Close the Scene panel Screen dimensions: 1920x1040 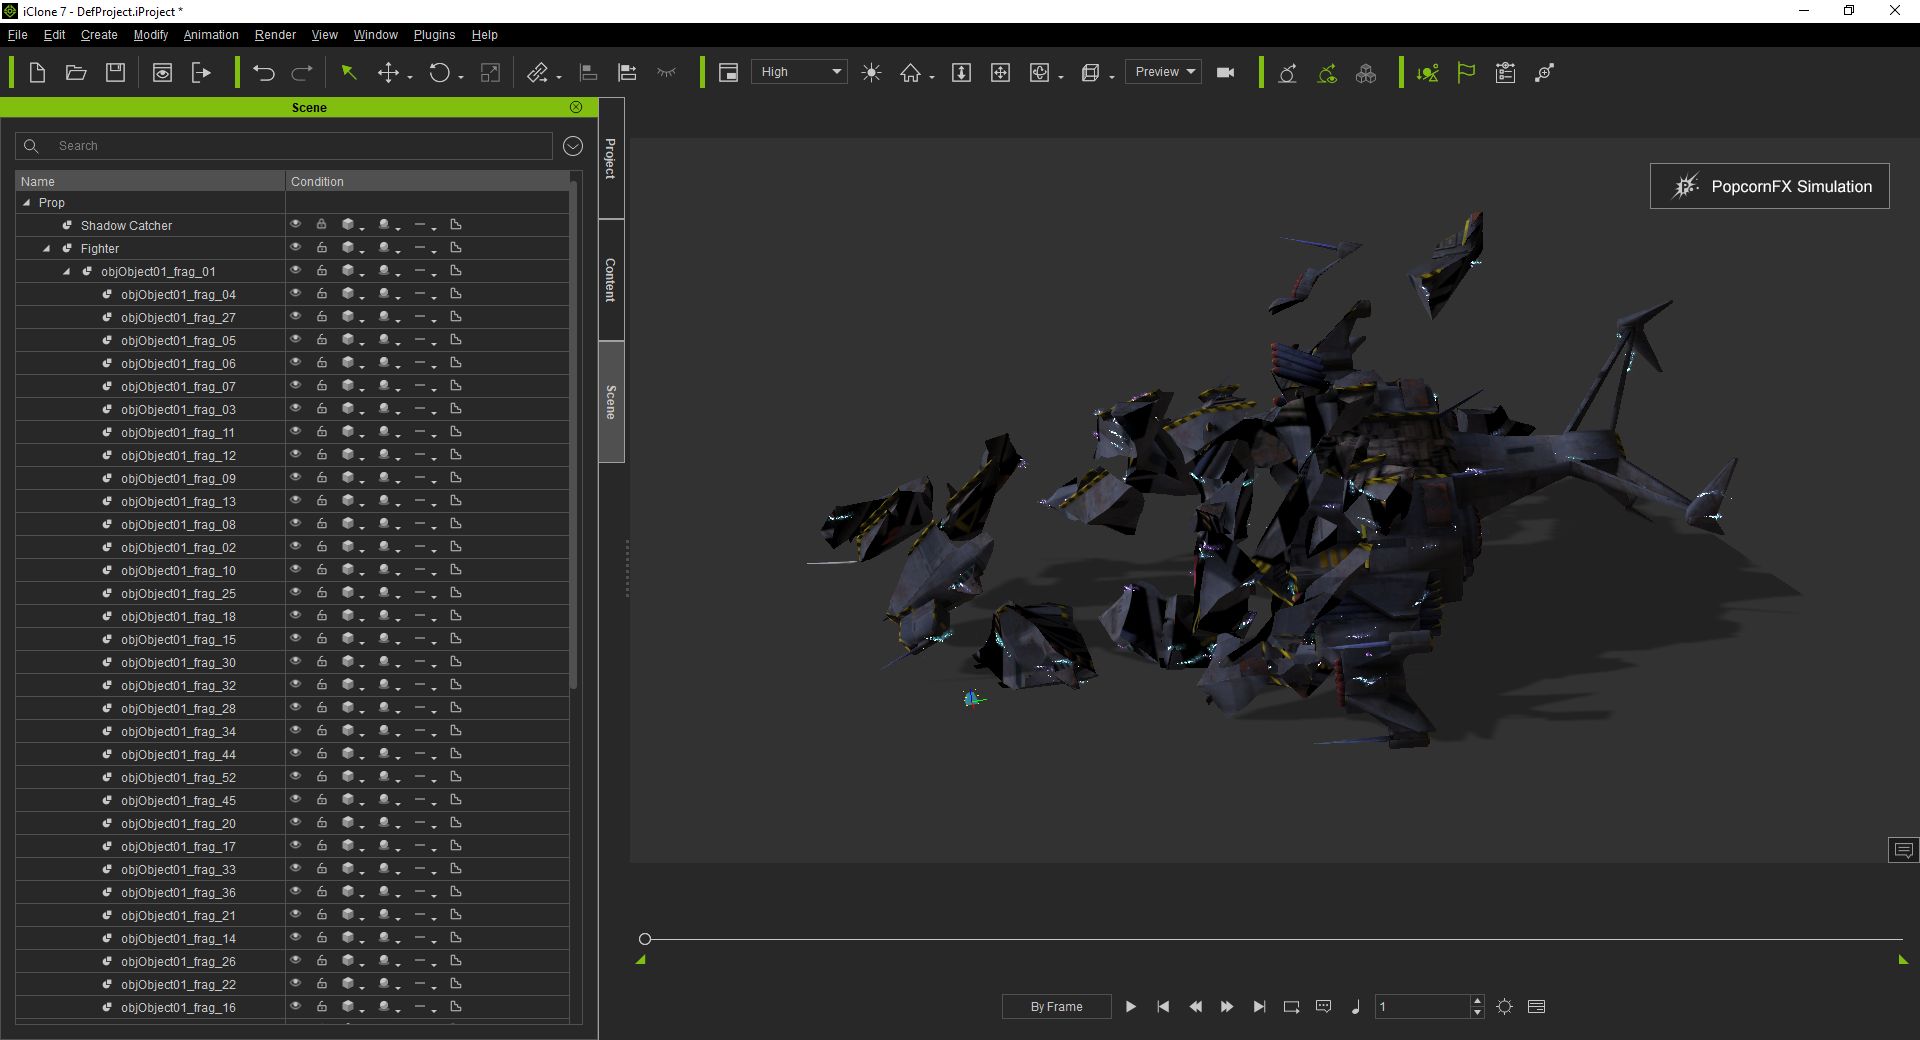(x=576, y=107)
